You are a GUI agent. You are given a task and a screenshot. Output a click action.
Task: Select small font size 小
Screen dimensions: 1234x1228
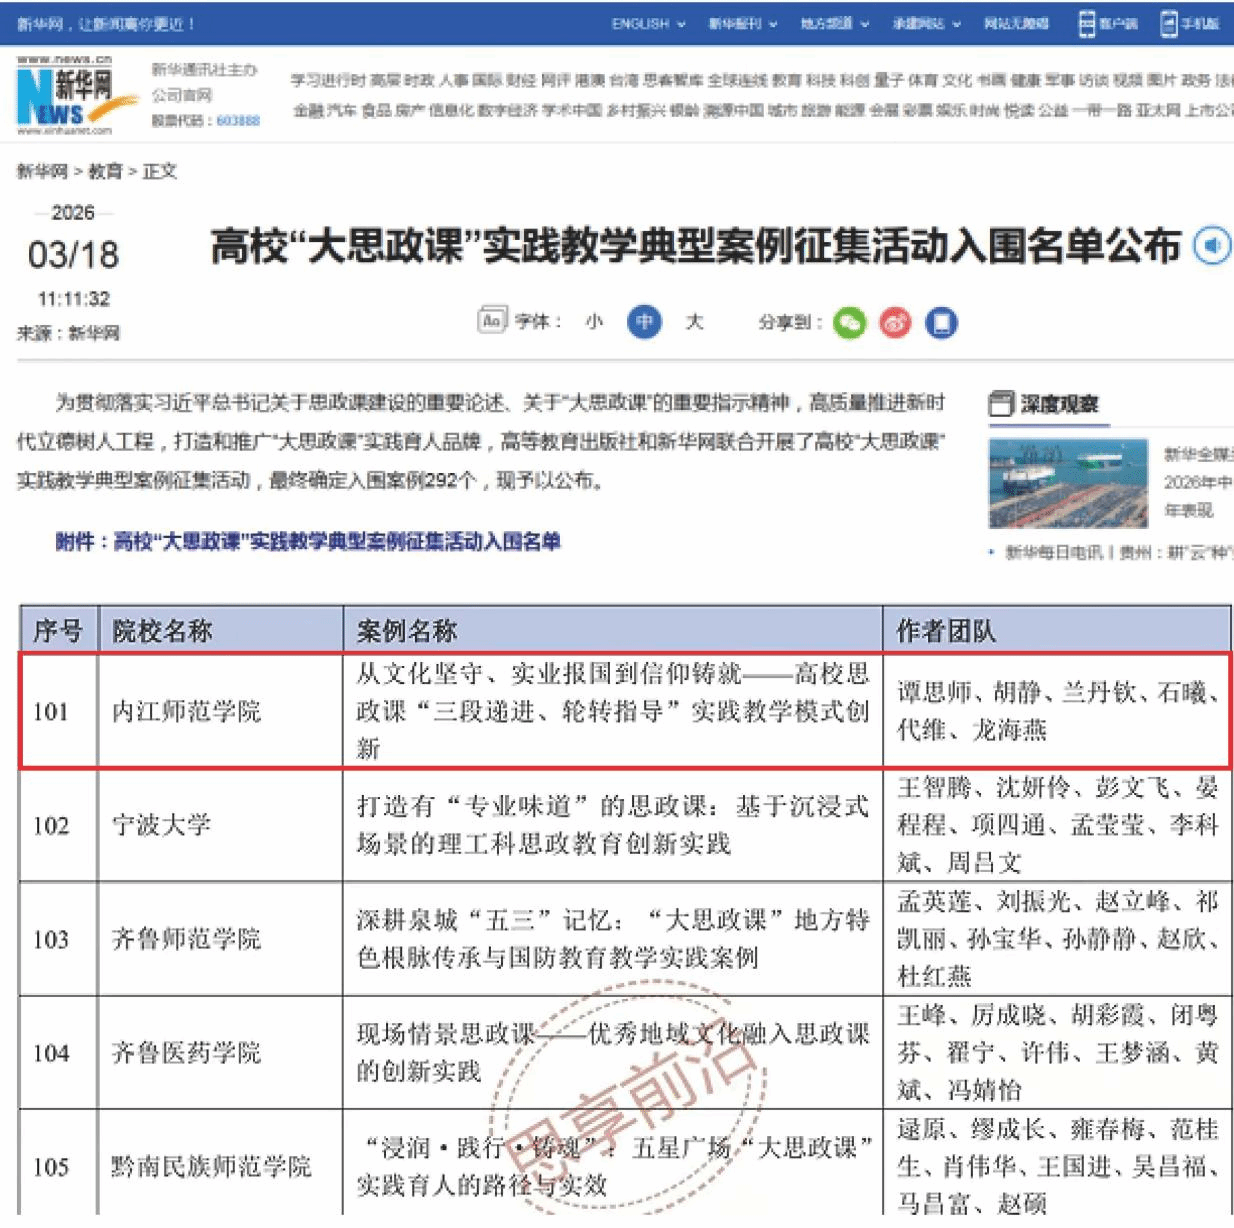click(594, 322)
